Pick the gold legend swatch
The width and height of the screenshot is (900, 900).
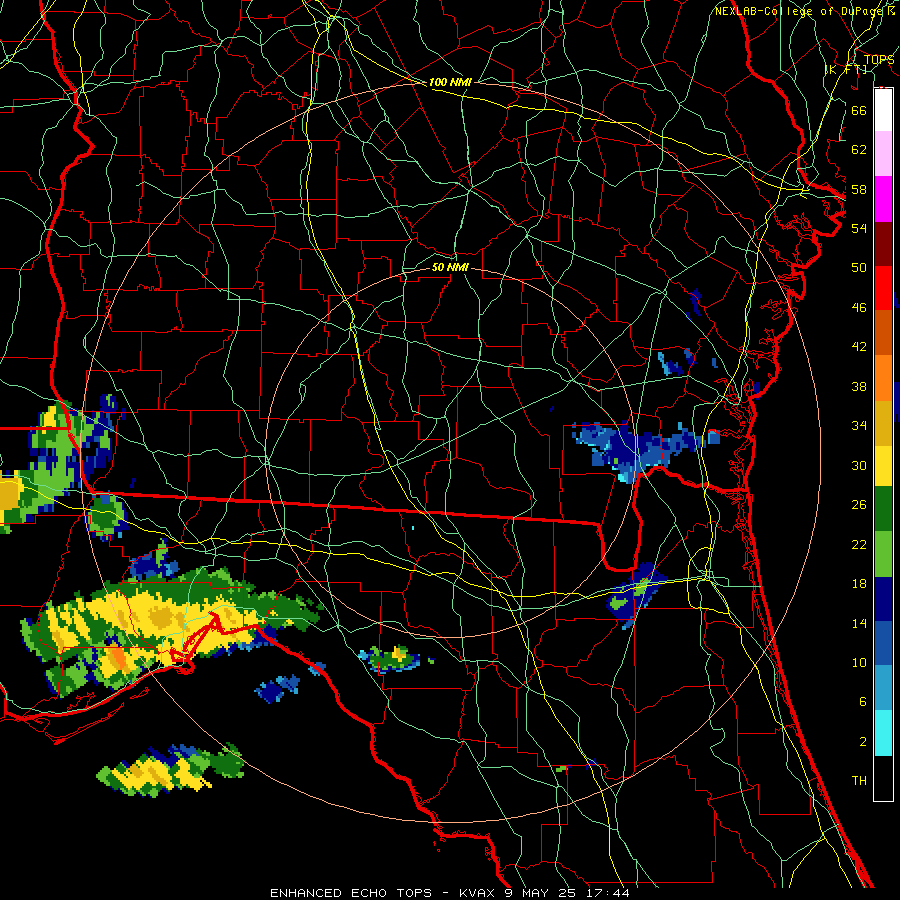coord(883,423)
